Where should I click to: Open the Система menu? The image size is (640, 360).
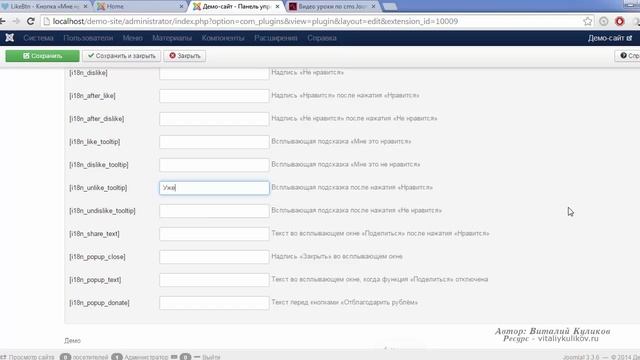coord(38,38)
